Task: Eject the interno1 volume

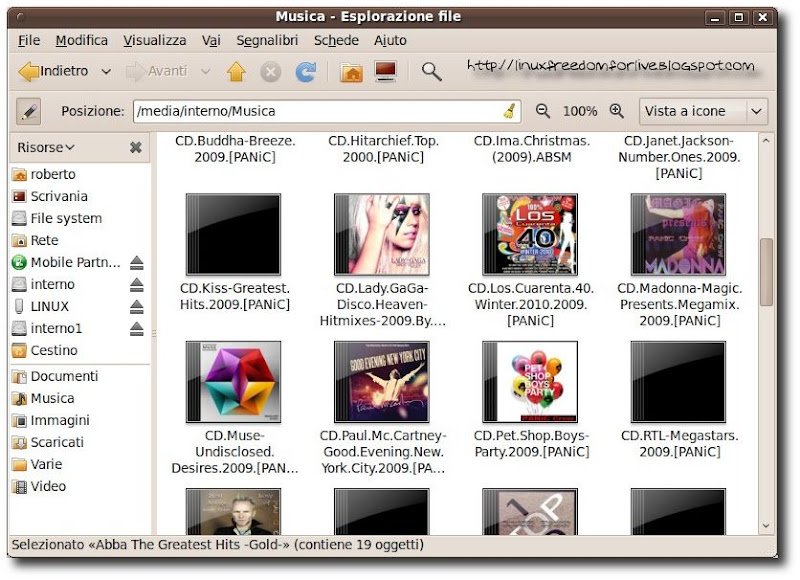Action: pyautogui.click(x=136, y=329)
